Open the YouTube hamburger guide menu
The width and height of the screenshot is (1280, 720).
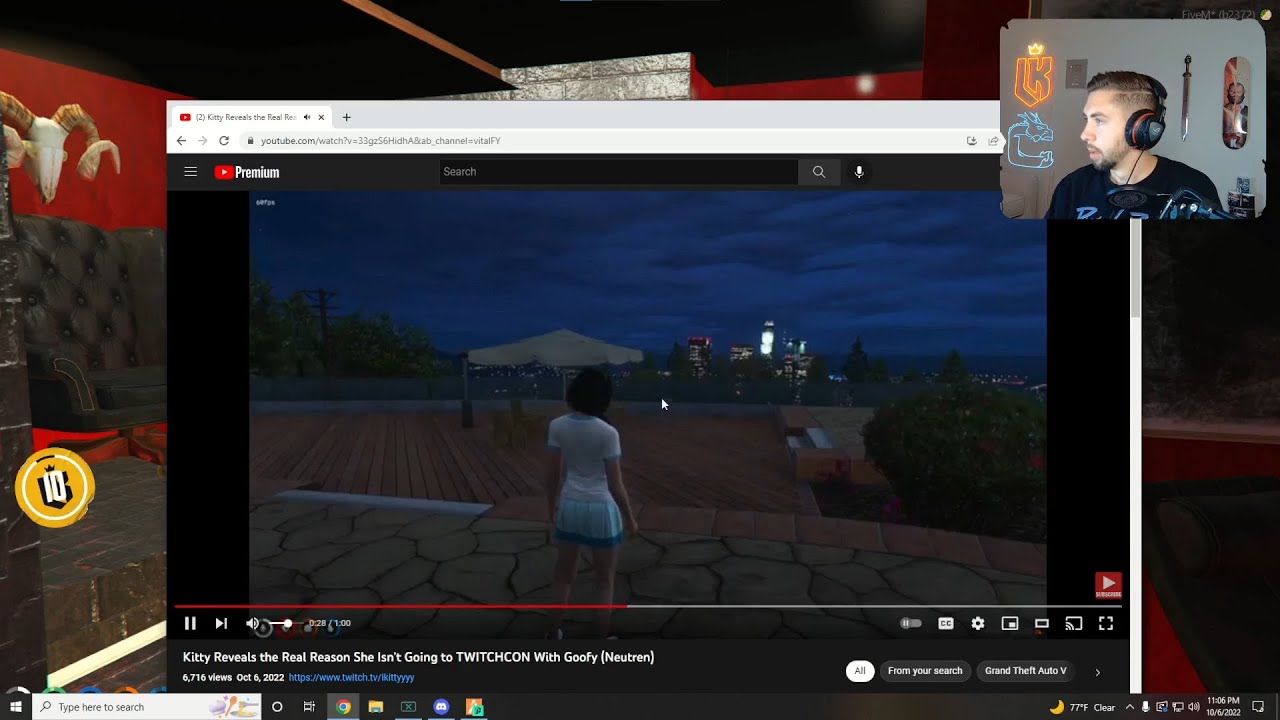click(190, 172)
